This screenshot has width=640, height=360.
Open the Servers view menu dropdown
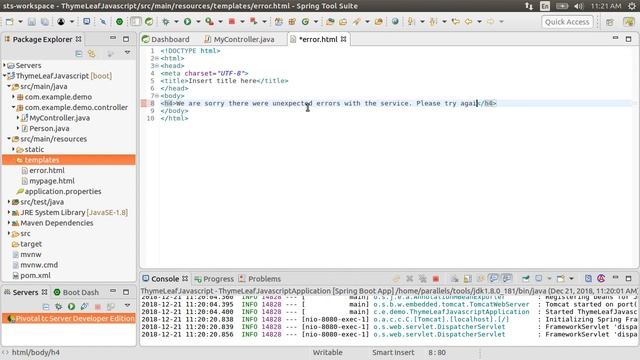(127, 306)
